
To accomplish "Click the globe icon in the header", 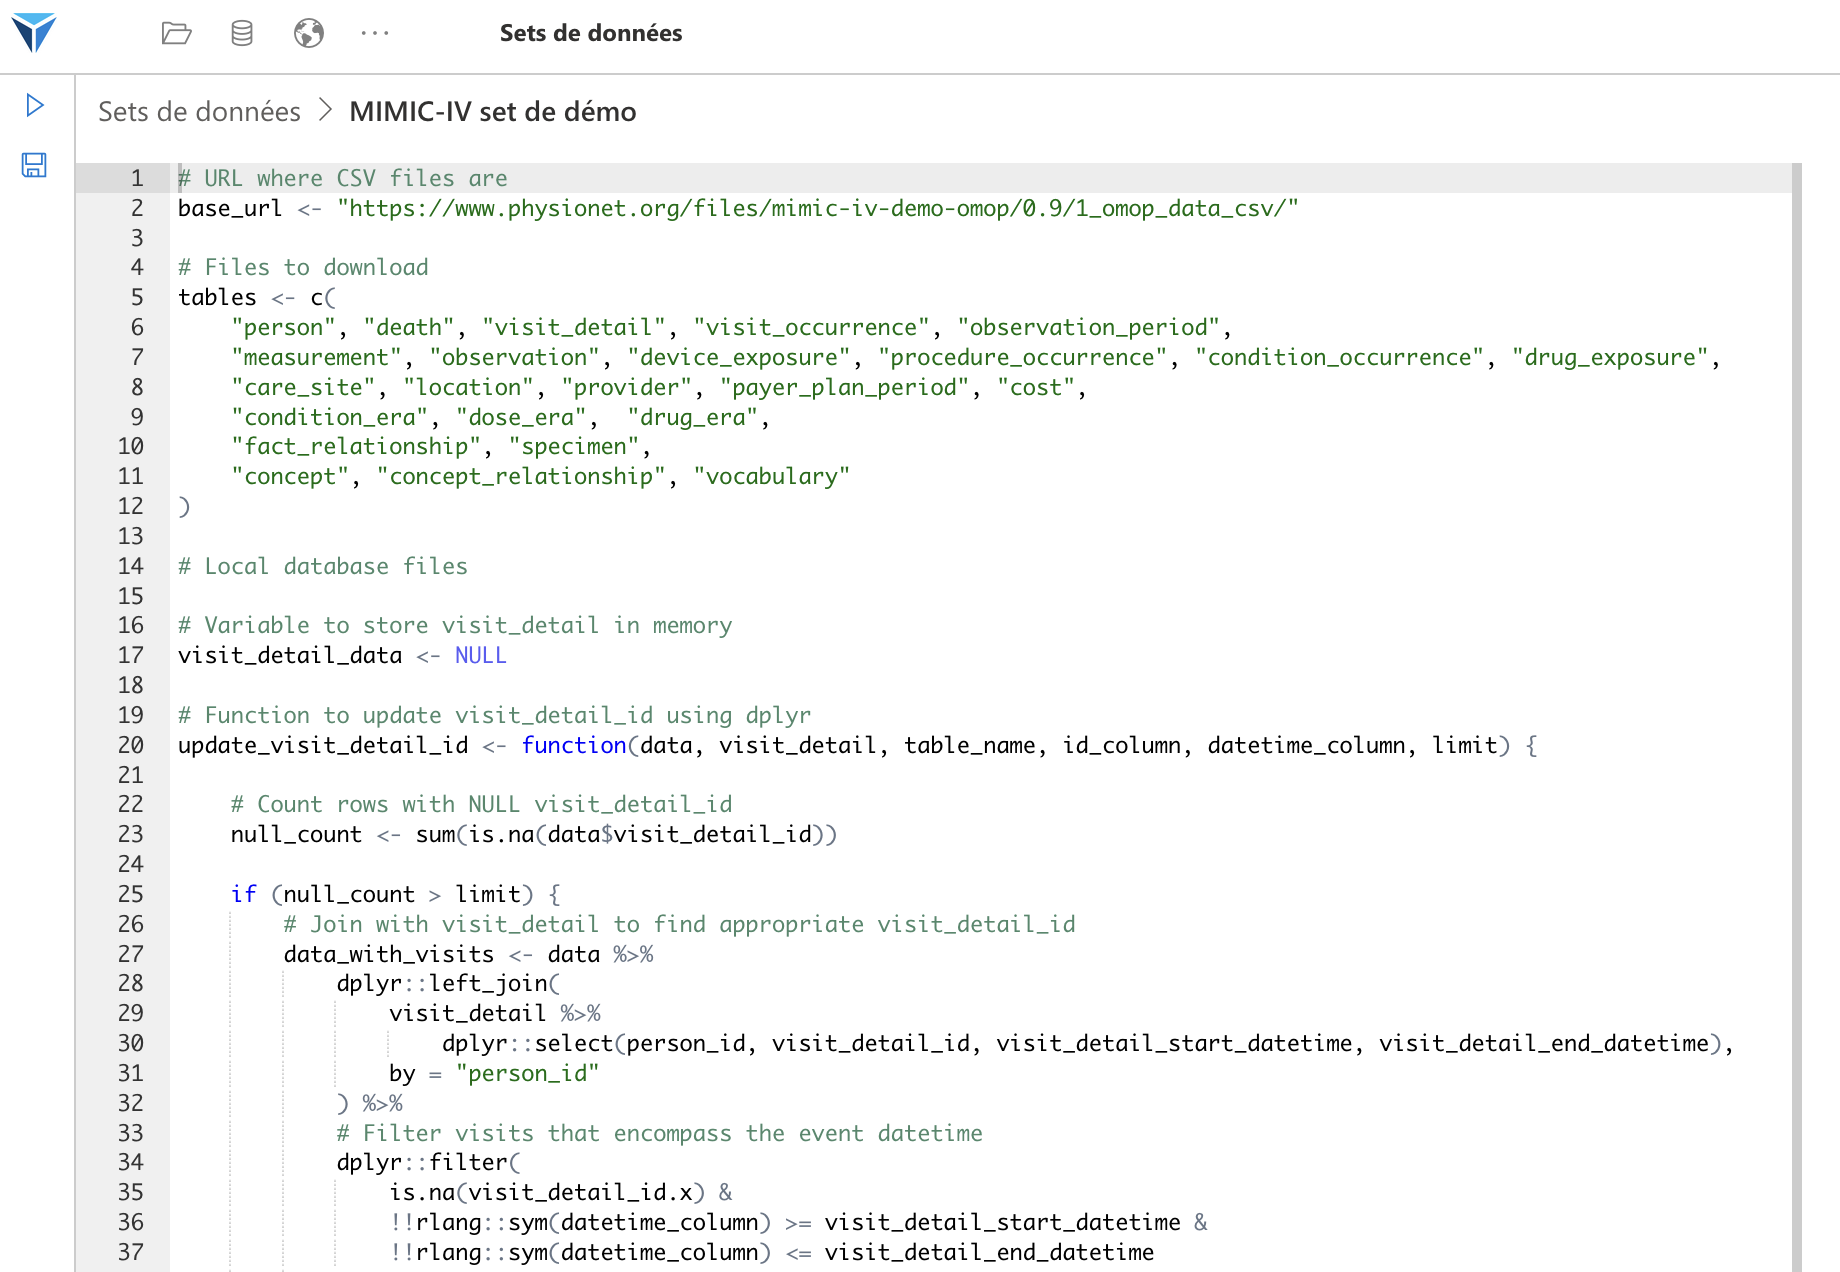I will click(x=309, y=33).
